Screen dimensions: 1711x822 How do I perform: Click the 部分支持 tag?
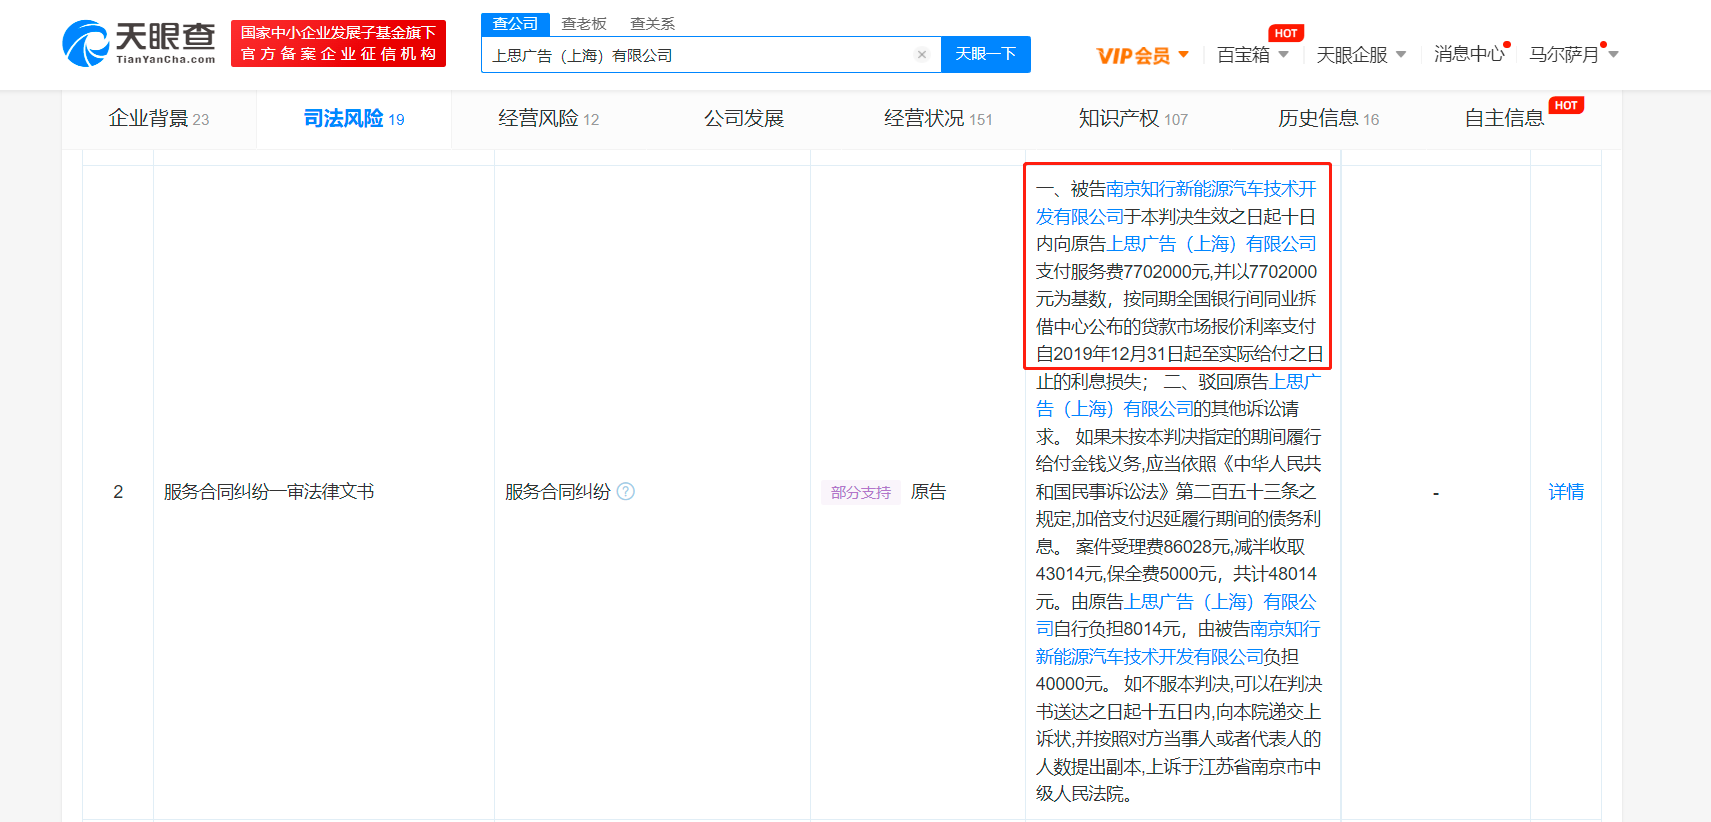tap(861, 492)
